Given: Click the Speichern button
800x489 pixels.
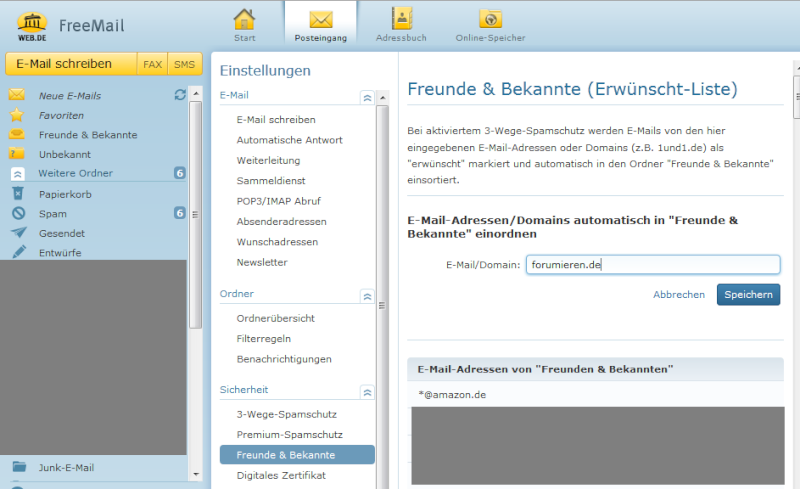Looking at the screenshot, I should (748, 295).
